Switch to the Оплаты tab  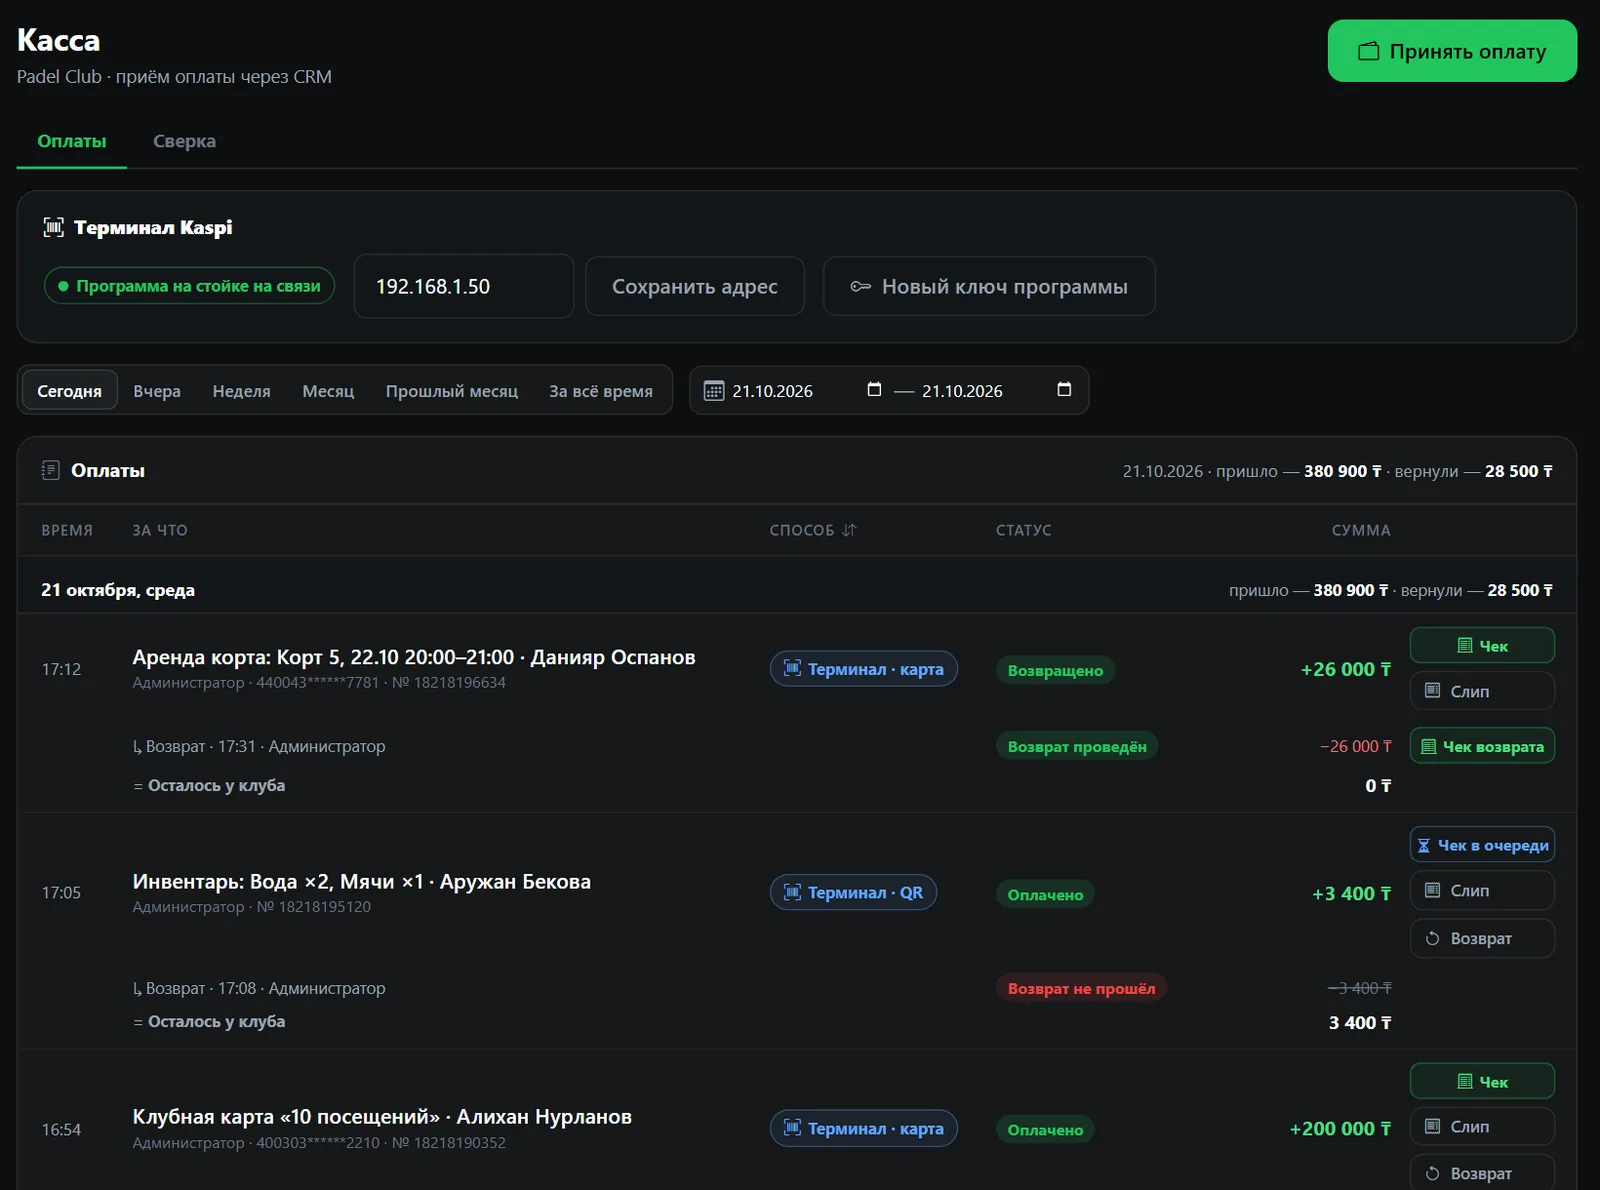(72, 141)
